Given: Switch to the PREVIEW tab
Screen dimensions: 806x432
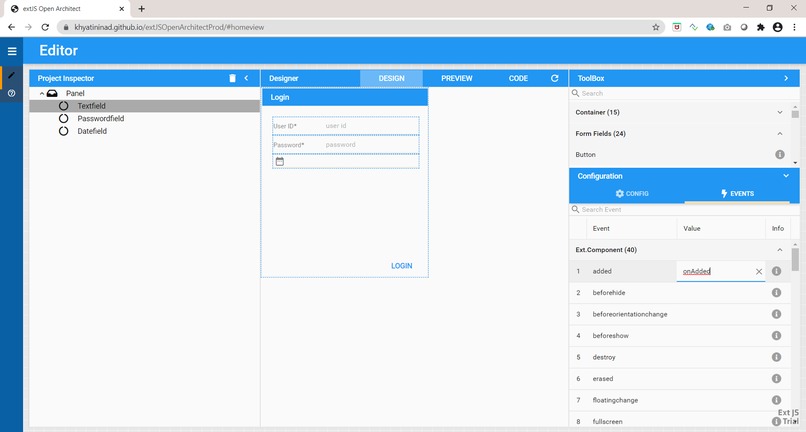Looking at the screenshot, I should point(456,78).
